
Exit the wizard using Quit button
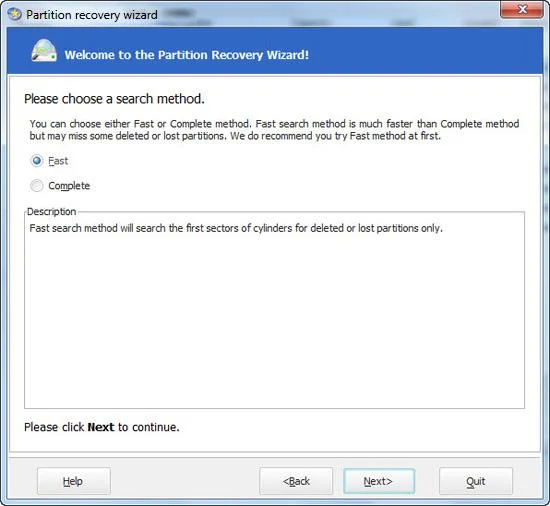pyautogui.click(x=476, y=481)
